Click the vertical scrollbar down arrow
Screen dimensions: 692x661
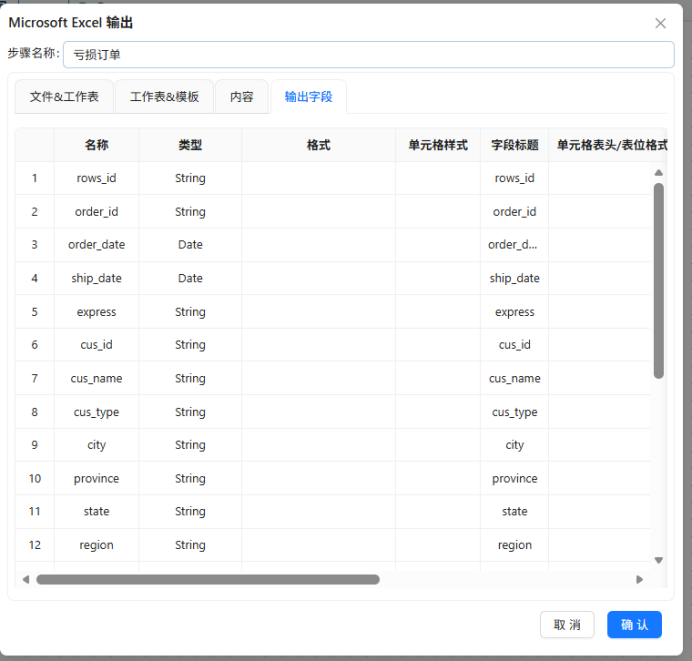[658, 560]
